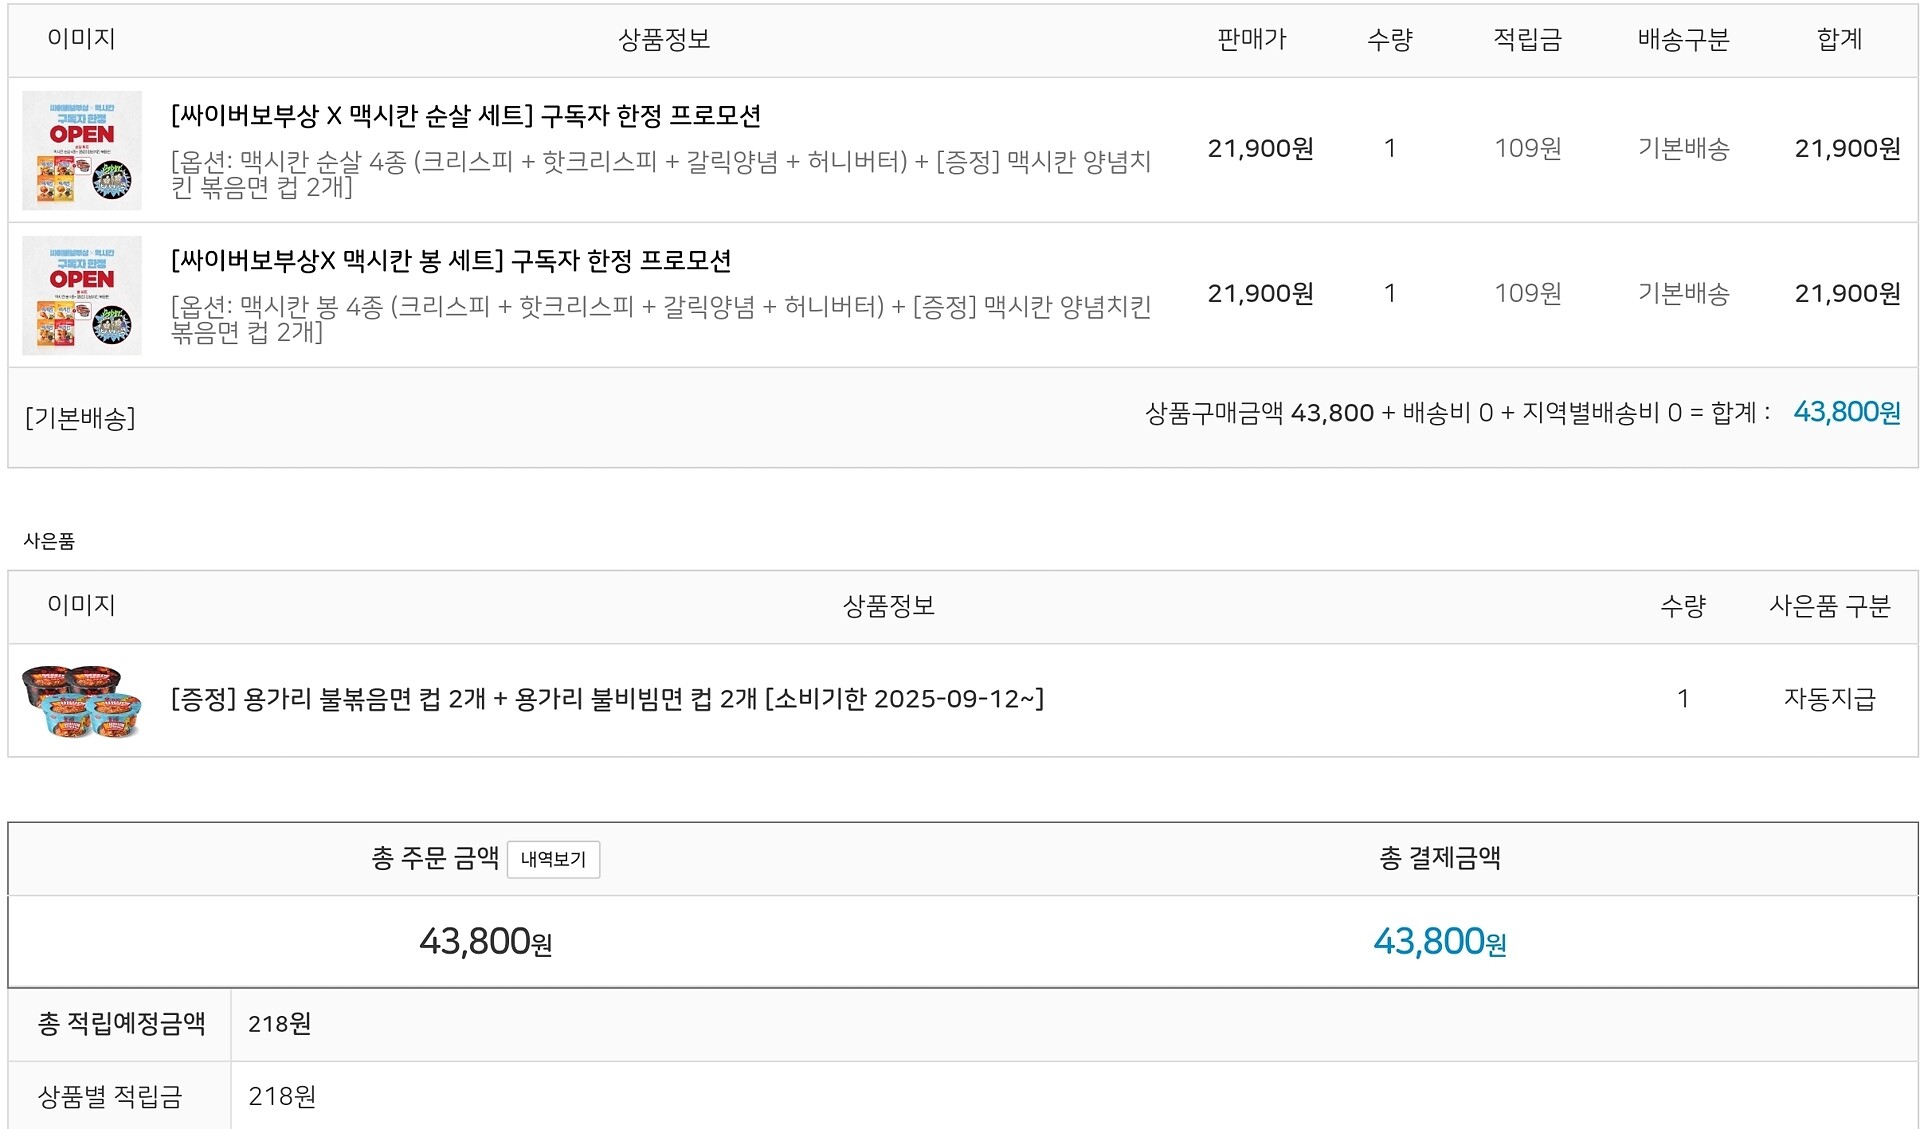Click the blue 43,800원 shipping total
The height and width of the screenshot is (1129, 1920).
click(x=1846, y=412)
